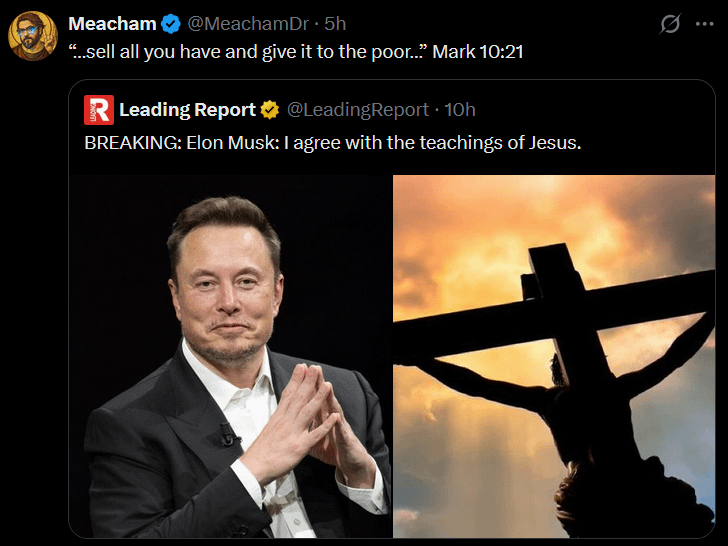
Task: Click the Leading Report red logo avatar
Action: click(98, 110)
